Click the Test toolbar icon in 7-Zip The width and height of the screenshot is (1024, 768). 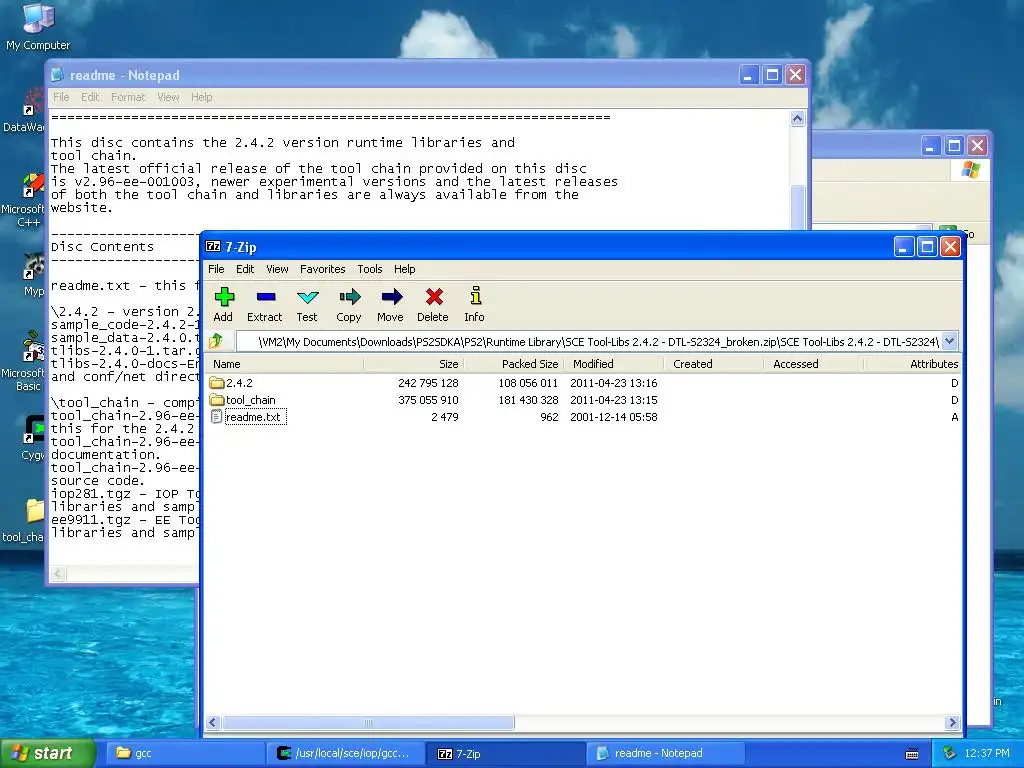[307, 304]
